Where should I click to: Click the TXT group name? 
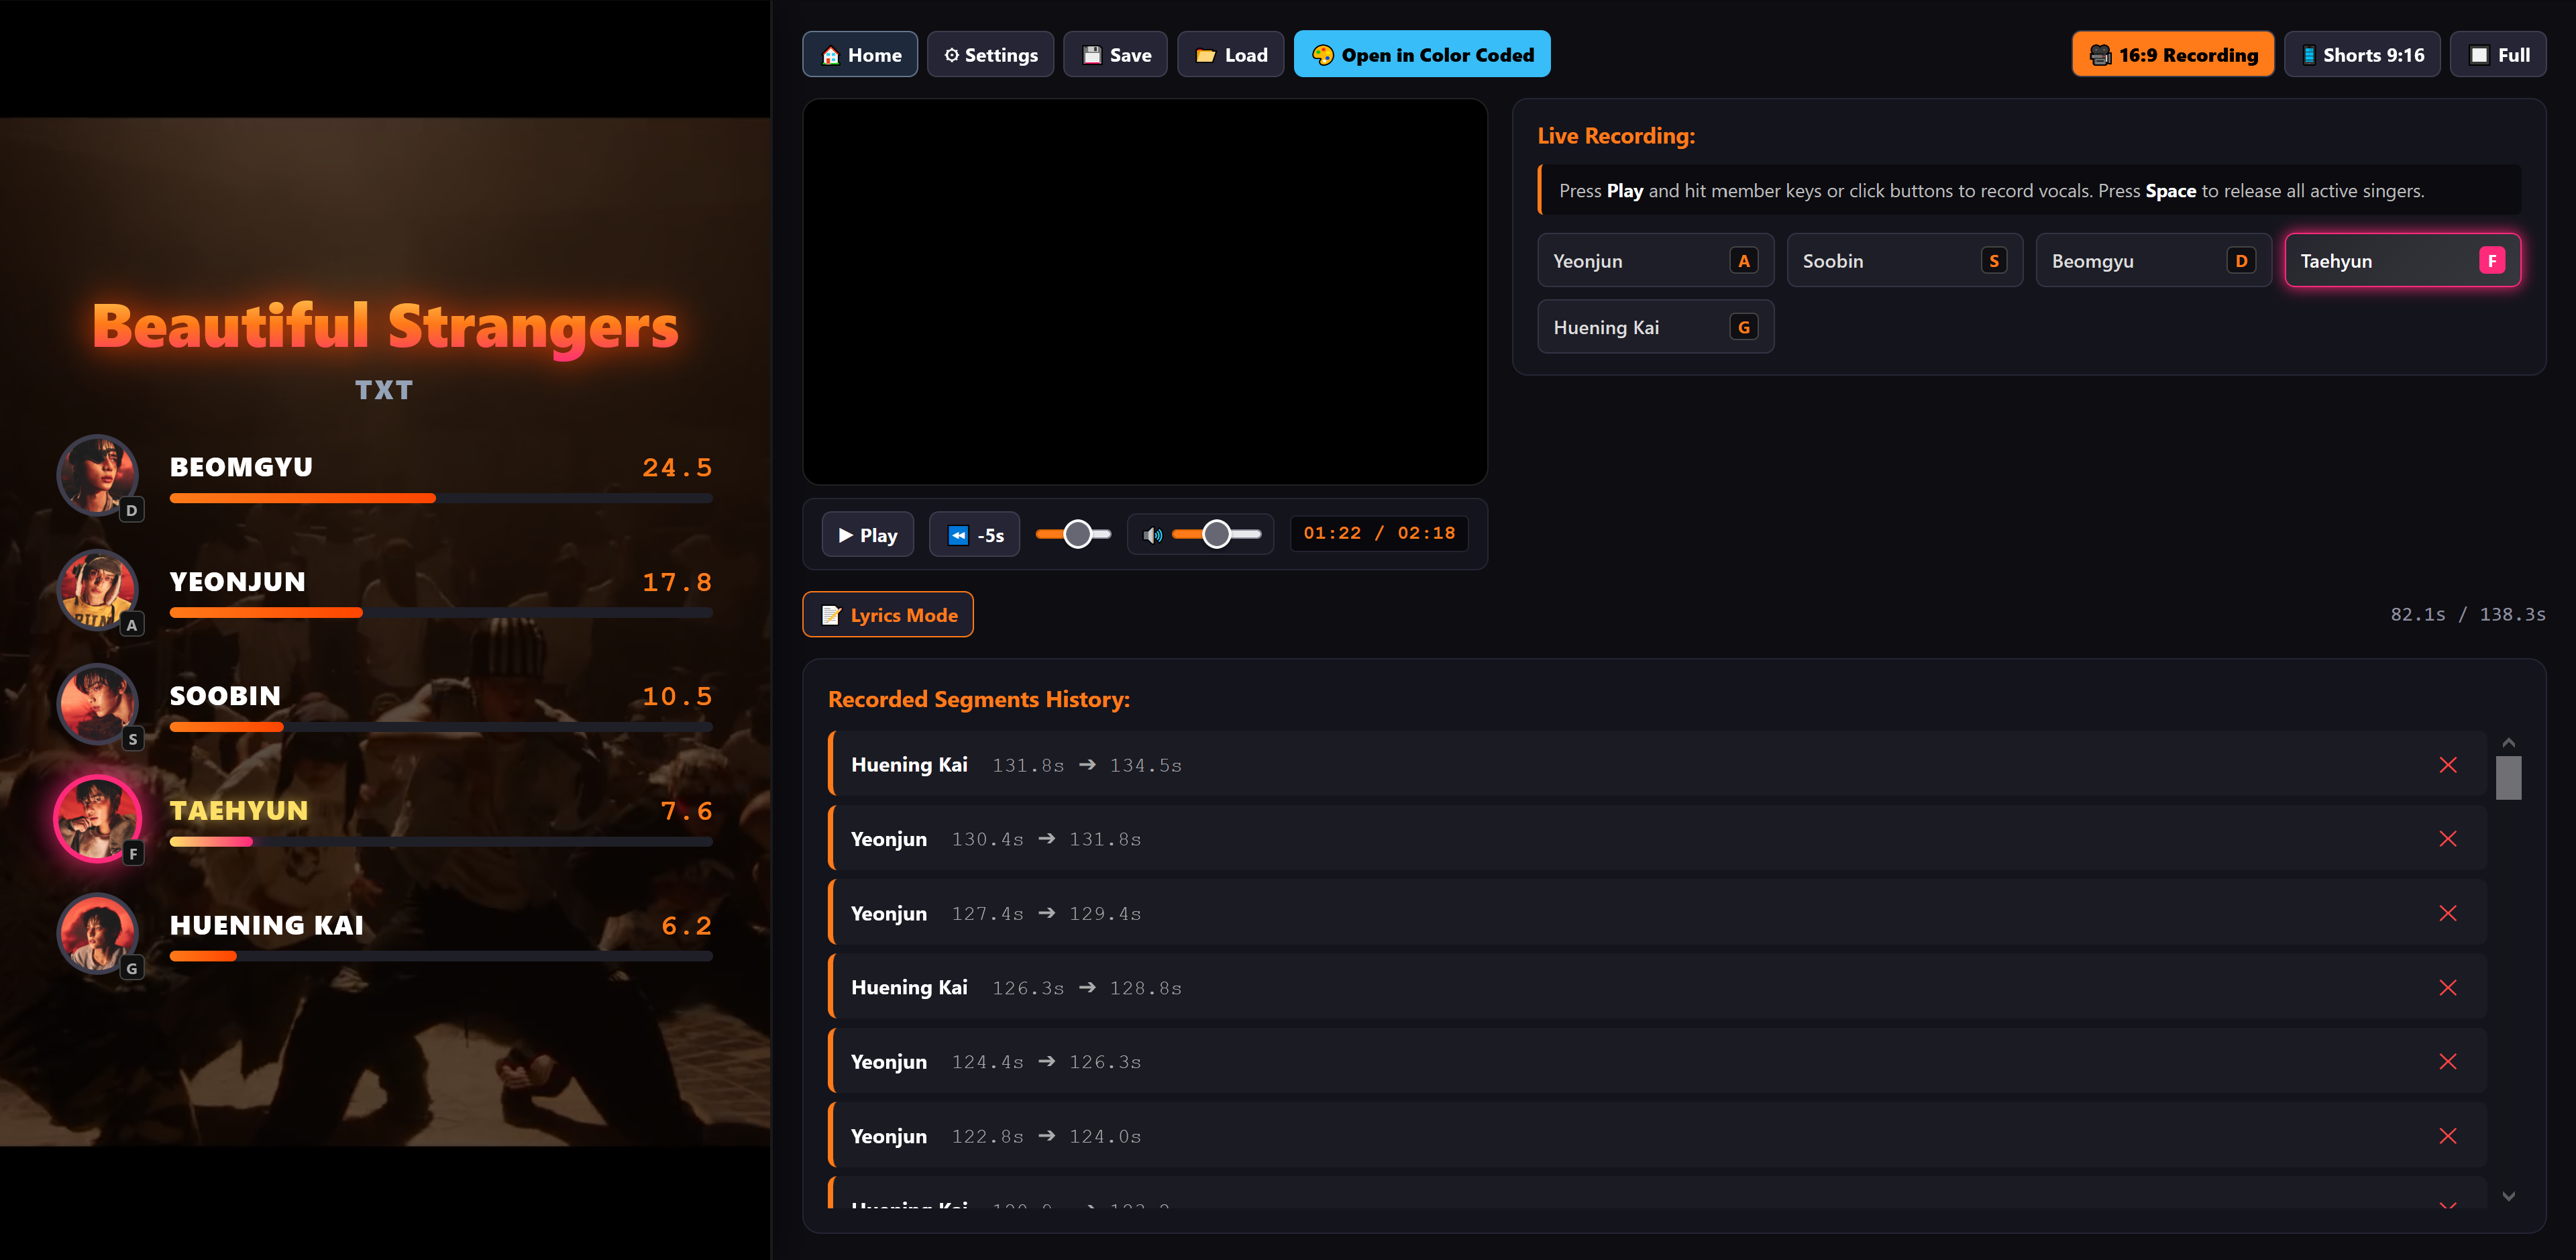point(384,390)
